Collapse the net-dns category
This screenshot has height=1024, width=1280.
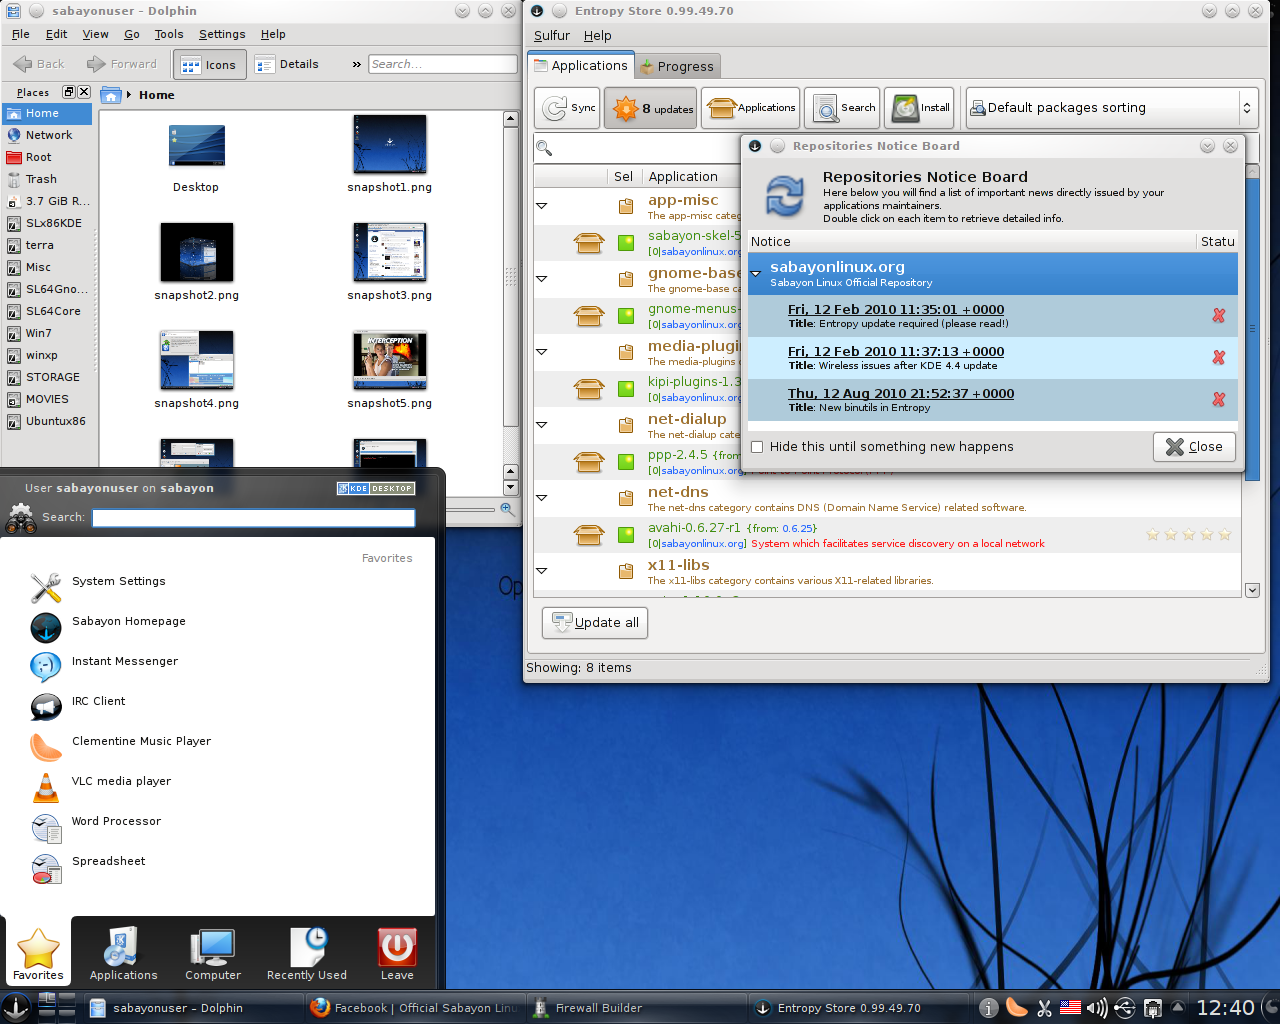click(x=542, y=498)
